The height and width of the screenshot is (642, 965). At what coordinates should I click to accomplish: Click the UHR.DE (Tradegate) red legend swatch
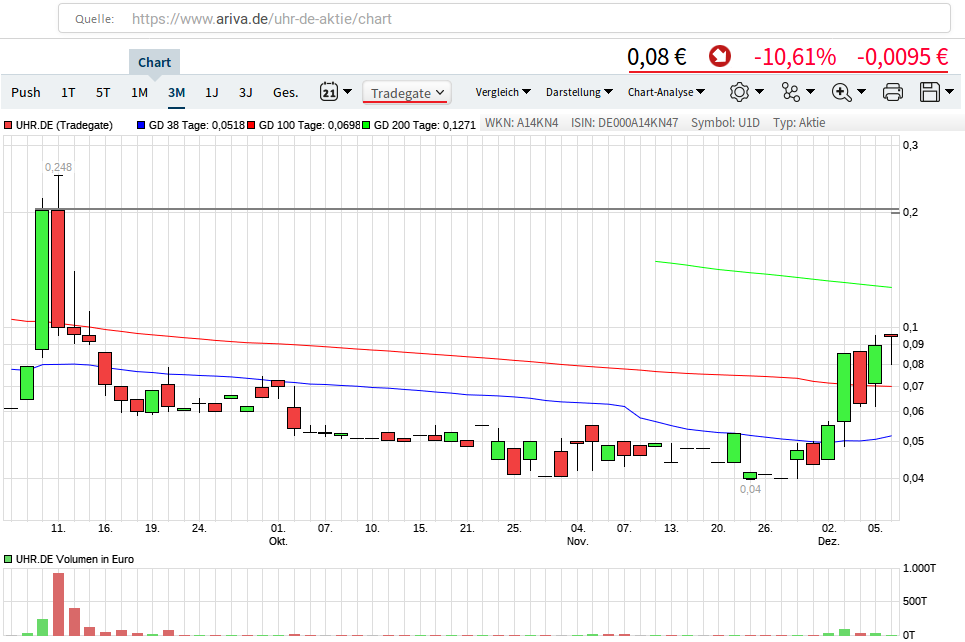click(8, 125)
